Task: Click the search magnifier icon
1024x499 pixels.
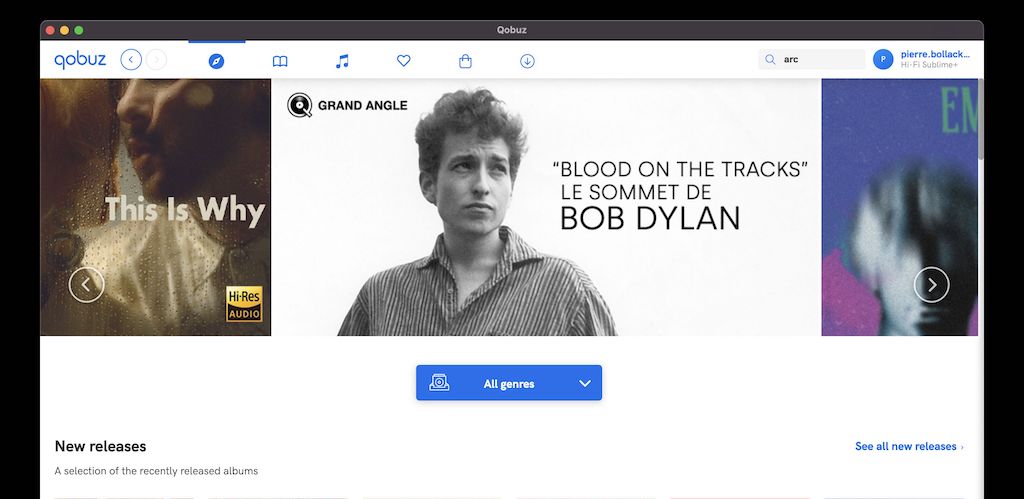Action: pyautogui.click(x=770, y=60)
